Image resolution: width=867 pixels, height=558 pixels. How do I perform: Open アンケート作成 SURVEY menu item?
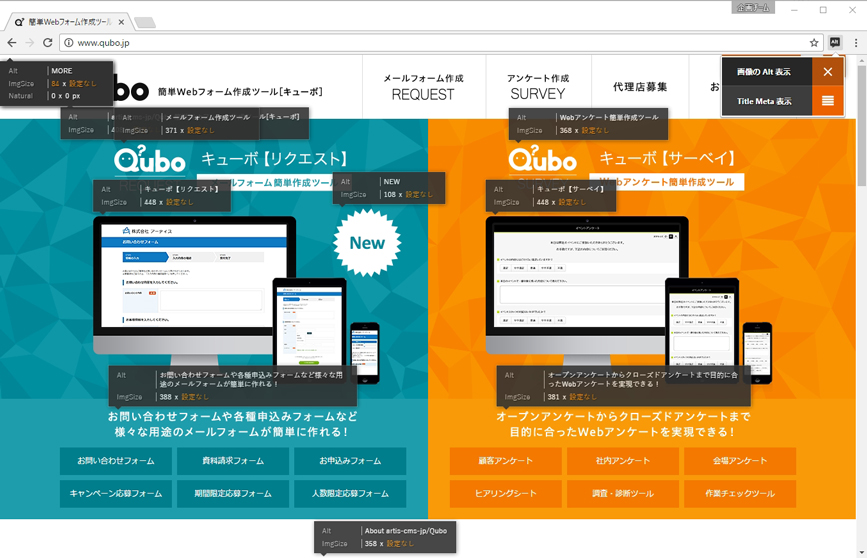[538, 87]
